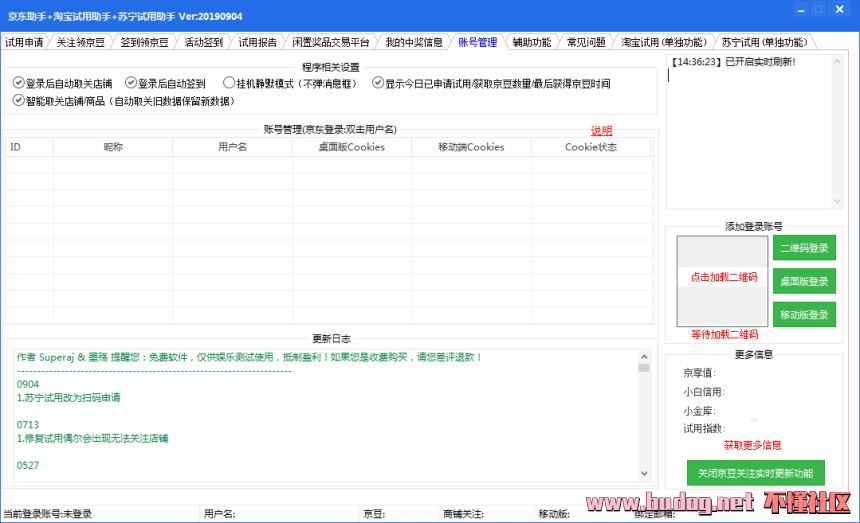The height and width of the screenshot is (523, 860).
Task: Click the red 说明 link
Action: pos(601,130)
